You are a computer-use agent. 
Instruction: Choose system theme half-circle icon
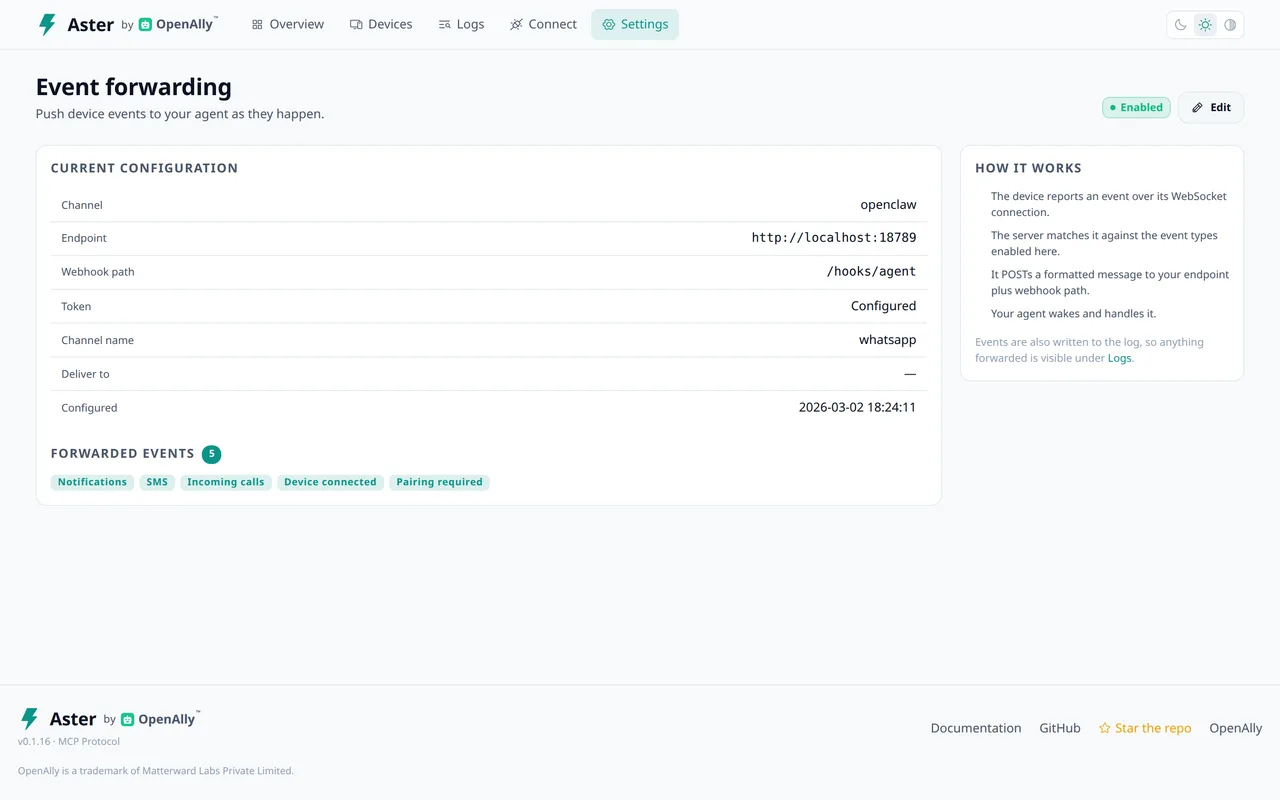1230,25
